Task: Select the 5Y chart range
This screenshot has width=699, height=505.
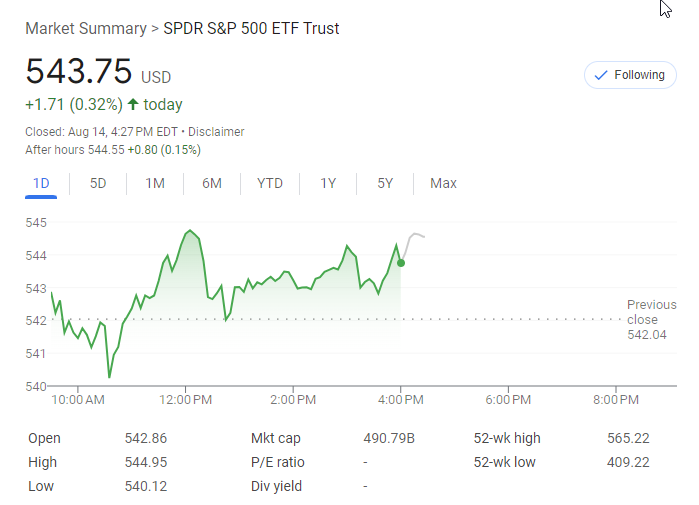Action: coord(385,183)
